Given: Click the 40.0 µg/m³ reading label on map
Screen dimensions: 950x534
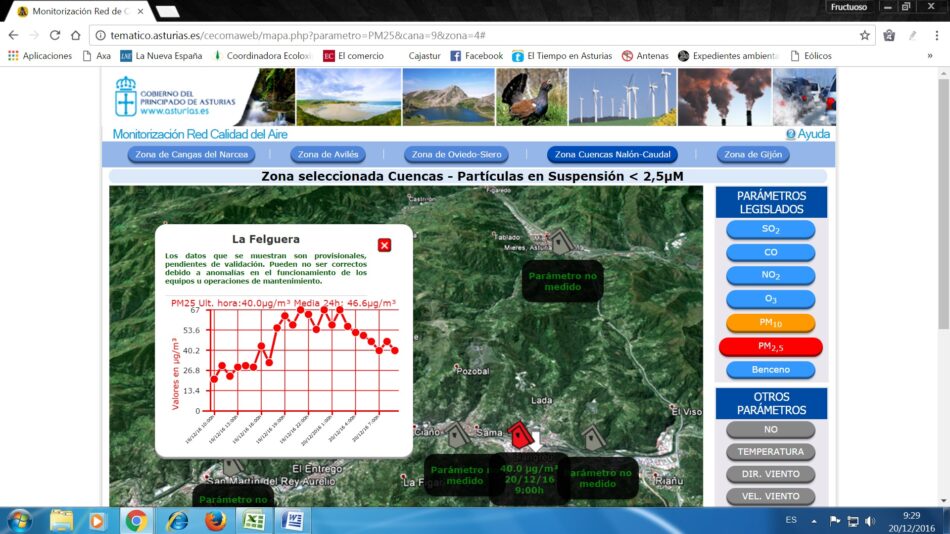Looking at the screenshot, I should pos(528,479).
